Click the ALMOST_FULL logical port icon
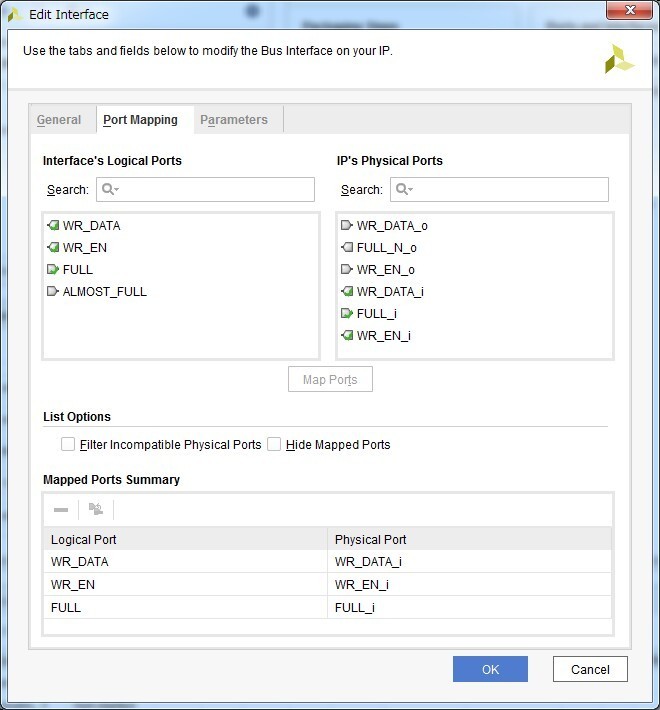660x710 pixels. [53, 291]
